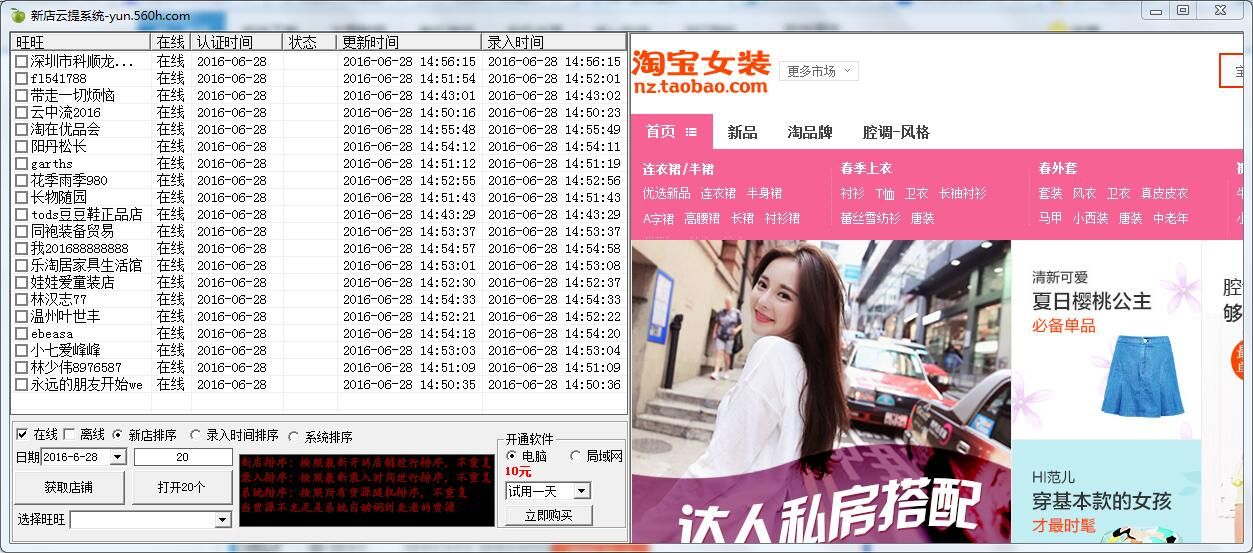The height and width of the screenshot is (553, 1253).
Task: Click the list icon beside 首页
Action: click(x=692, y=132)
